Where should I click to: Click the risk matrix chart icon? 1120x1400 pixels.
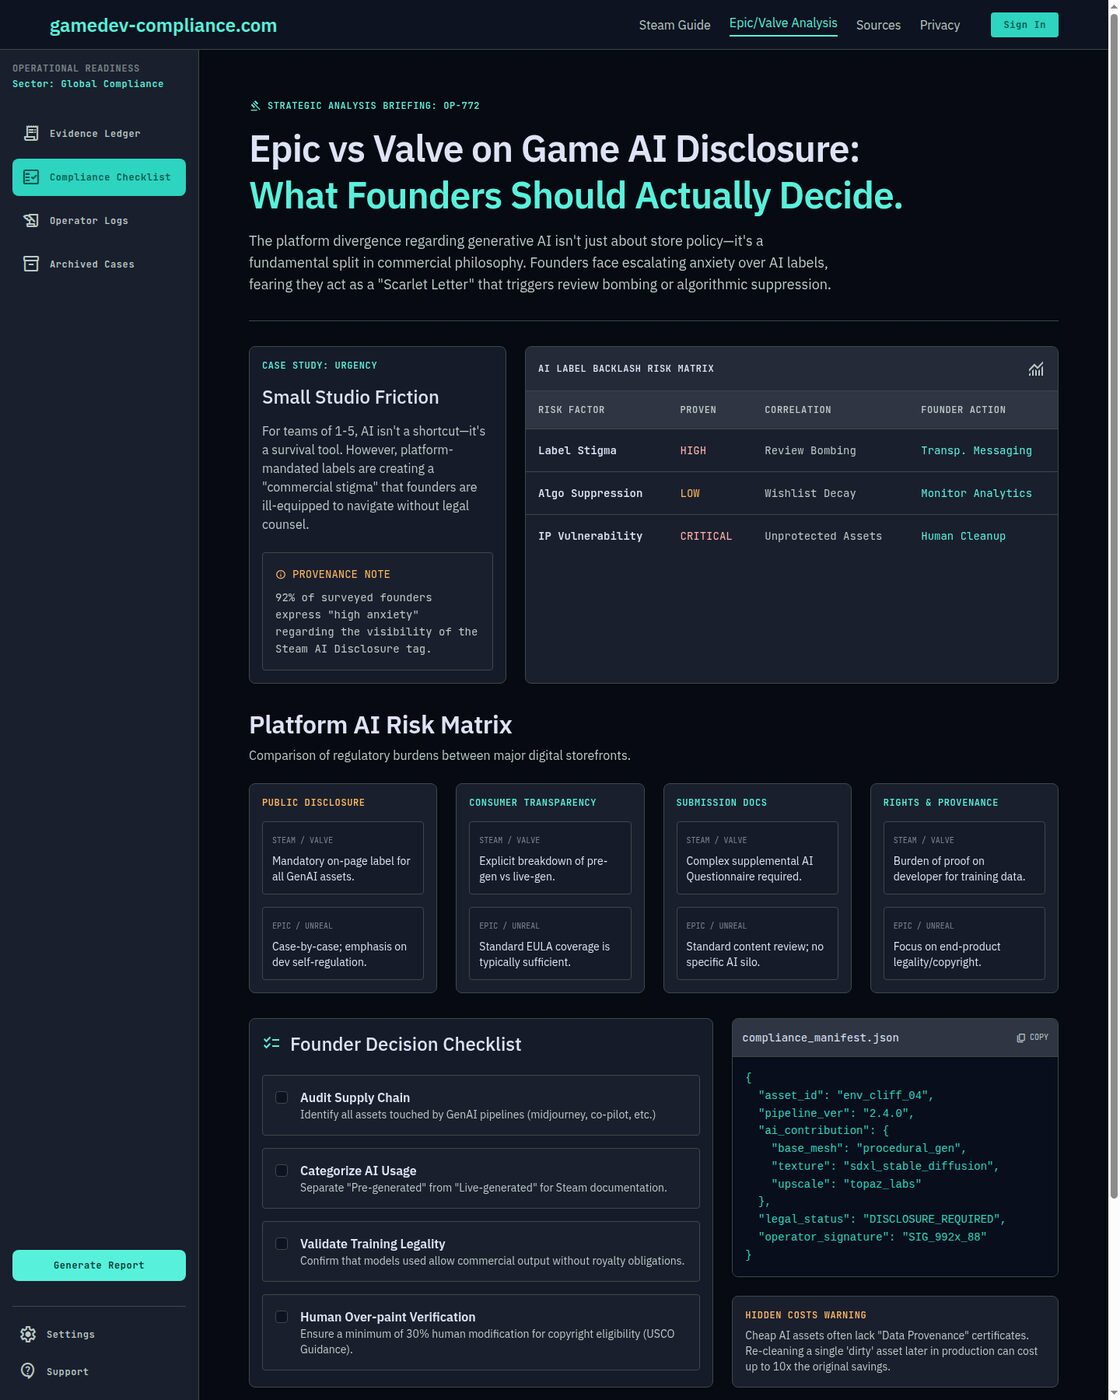pyautogui.click(x=1036, y=369)
